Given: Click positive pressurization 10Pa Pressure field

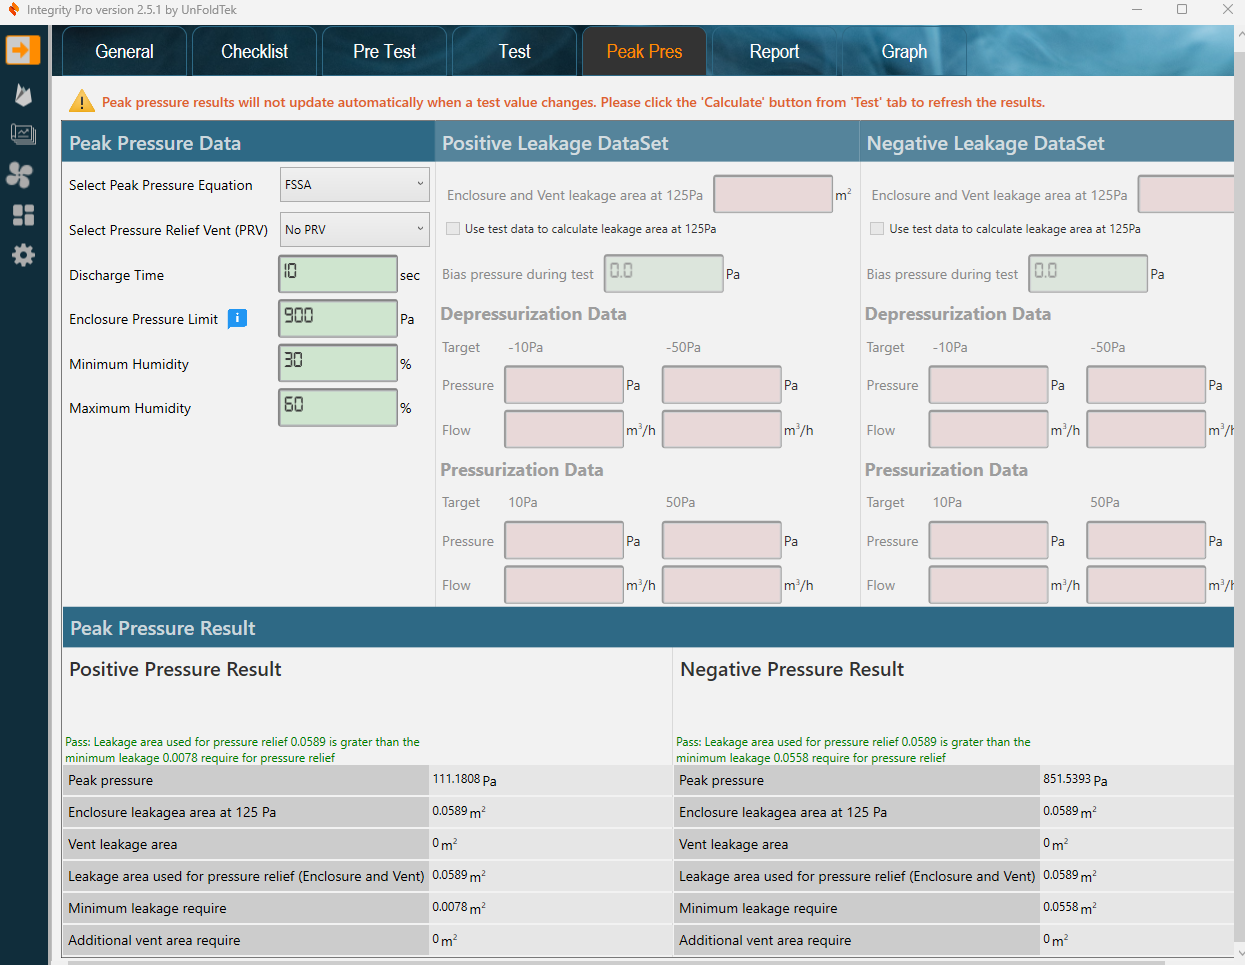Looking at the screenshot, I should (x=564, y=540).
